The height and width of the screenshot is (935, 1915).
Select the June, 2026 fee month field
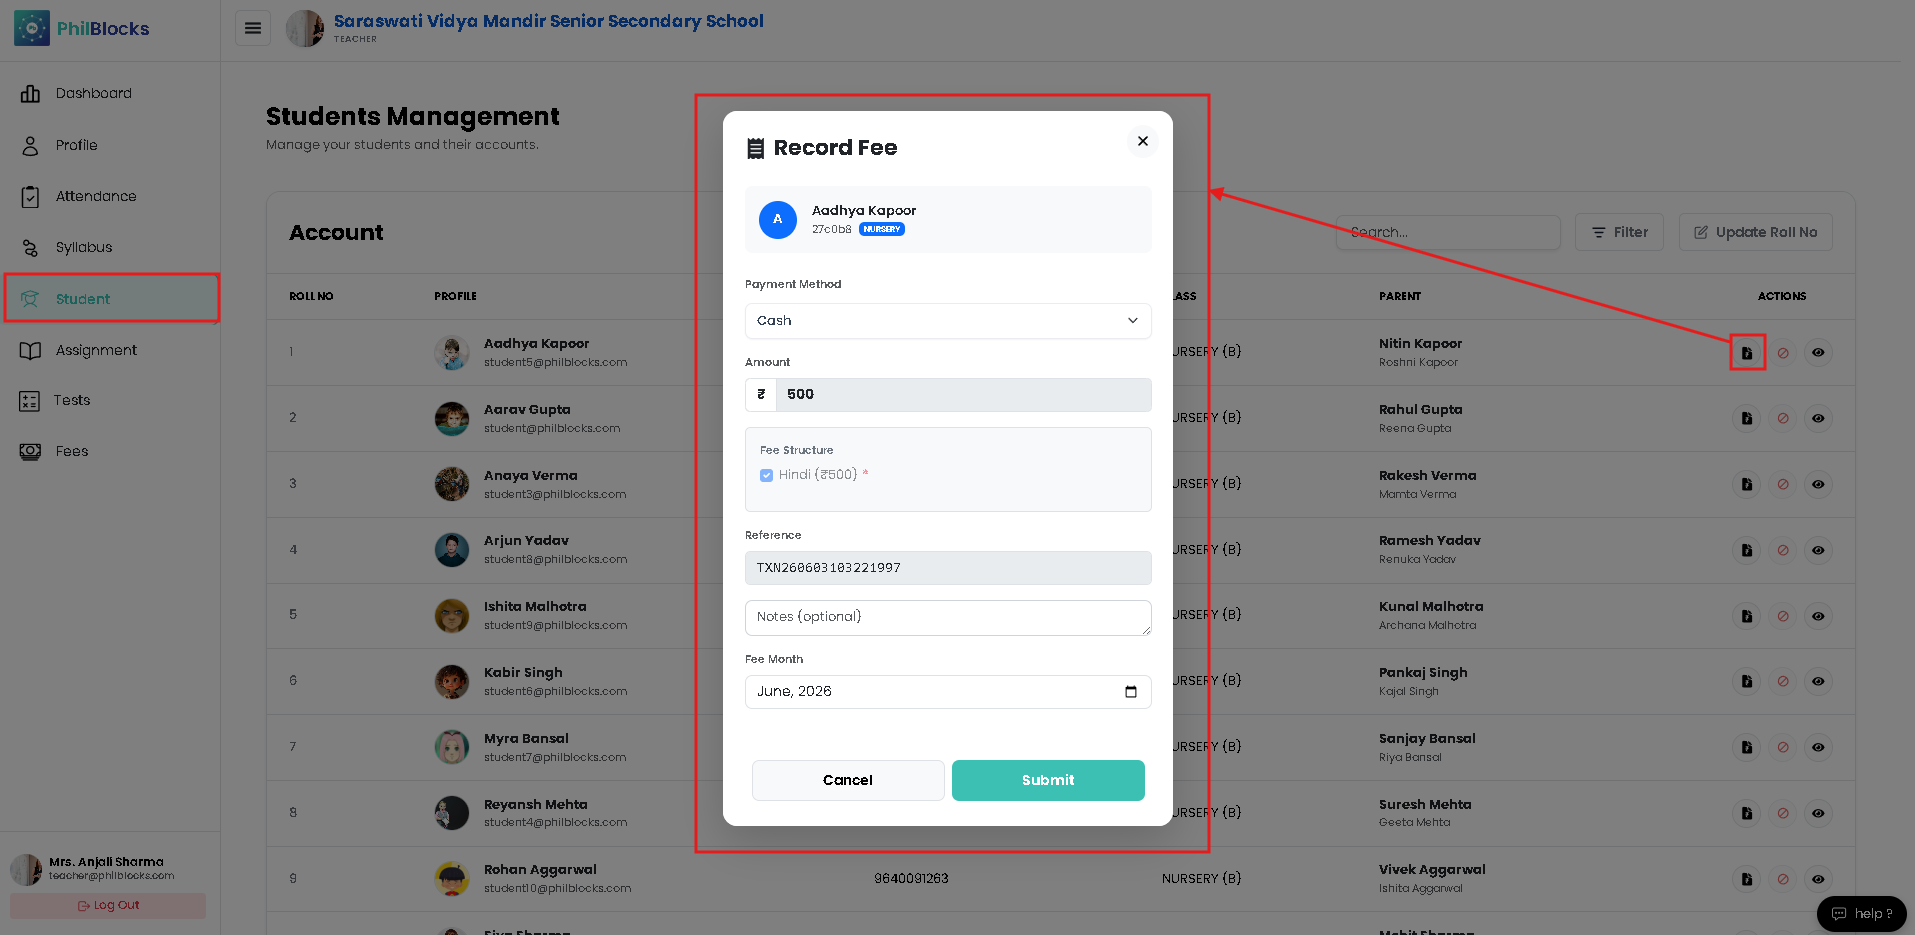click(948, 692)
